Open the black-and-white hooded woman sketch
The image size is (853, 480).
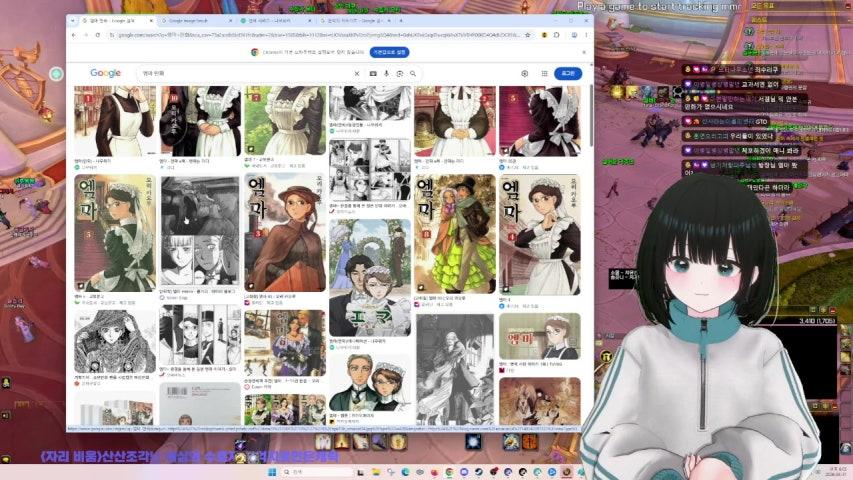point(115,342)
